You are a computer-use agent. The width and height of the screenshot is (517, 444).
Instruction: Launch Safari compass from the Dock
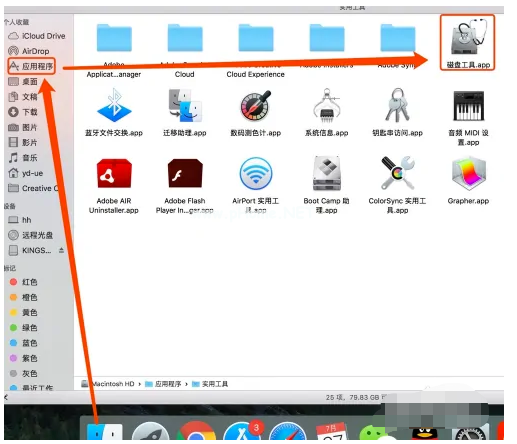[x=288, y=431]
